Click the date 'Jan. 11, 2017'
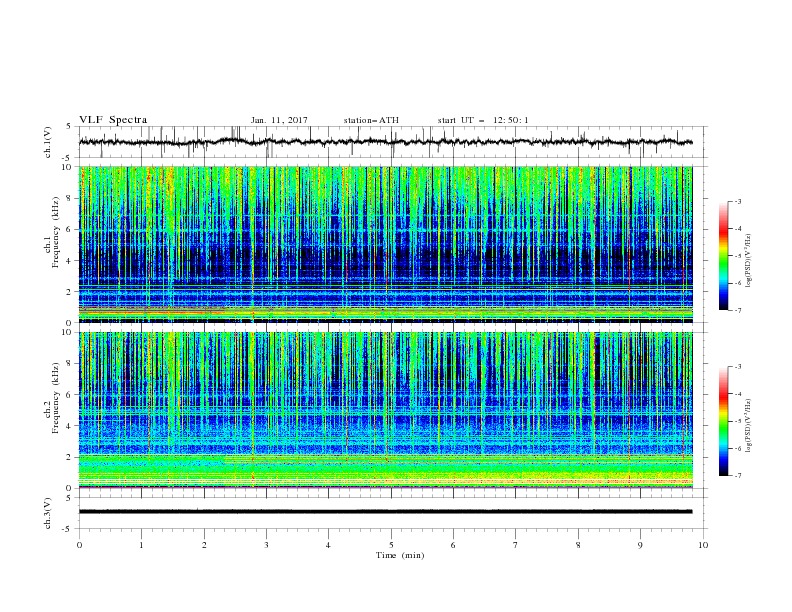 pos(279,120)
